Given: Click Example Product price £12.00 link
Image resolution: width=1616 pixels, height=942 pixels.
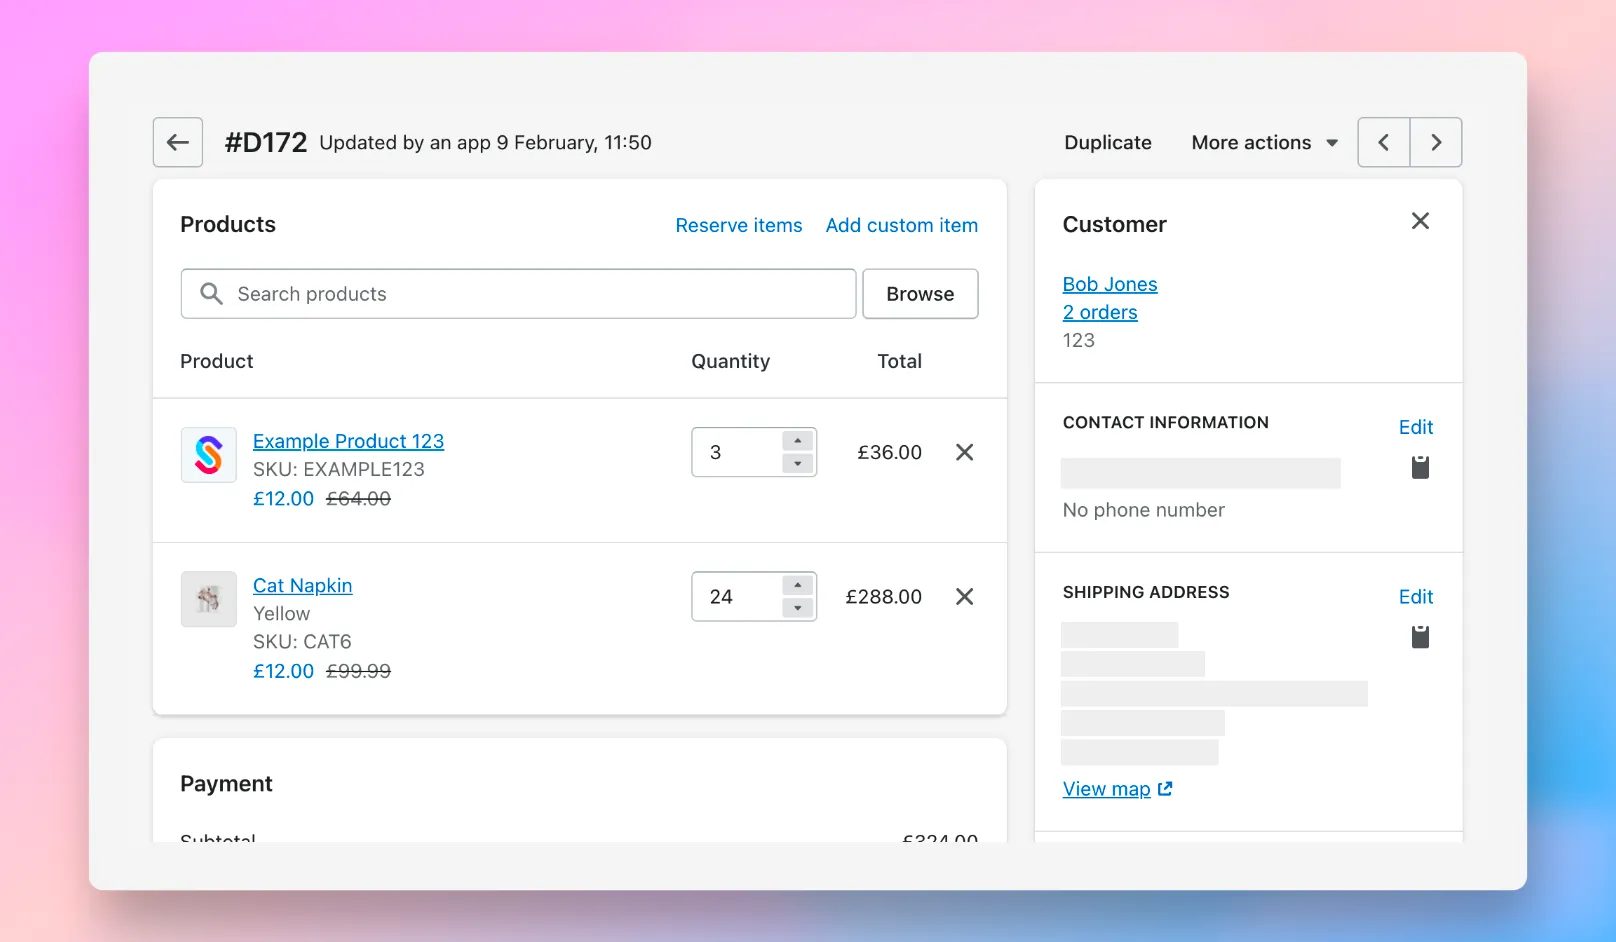Looking at the screenshot, I should (x=283, y=498).
